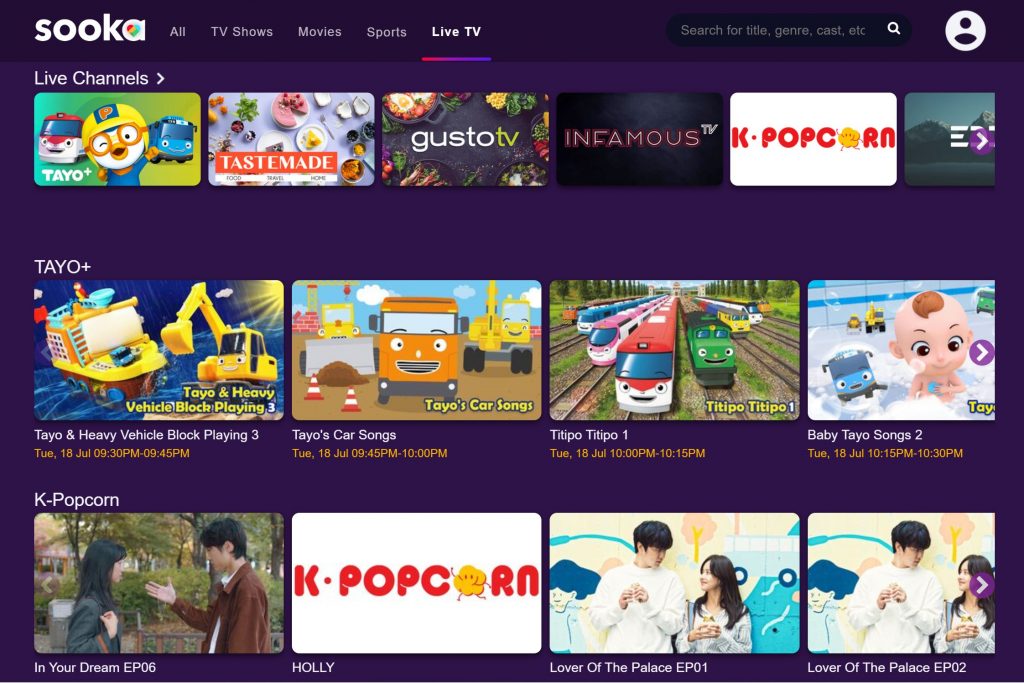This screenshot has height=683, width=1024.
Task: Open Lover Of The Palace EP01 thumbnail
Action: (675, 583)
